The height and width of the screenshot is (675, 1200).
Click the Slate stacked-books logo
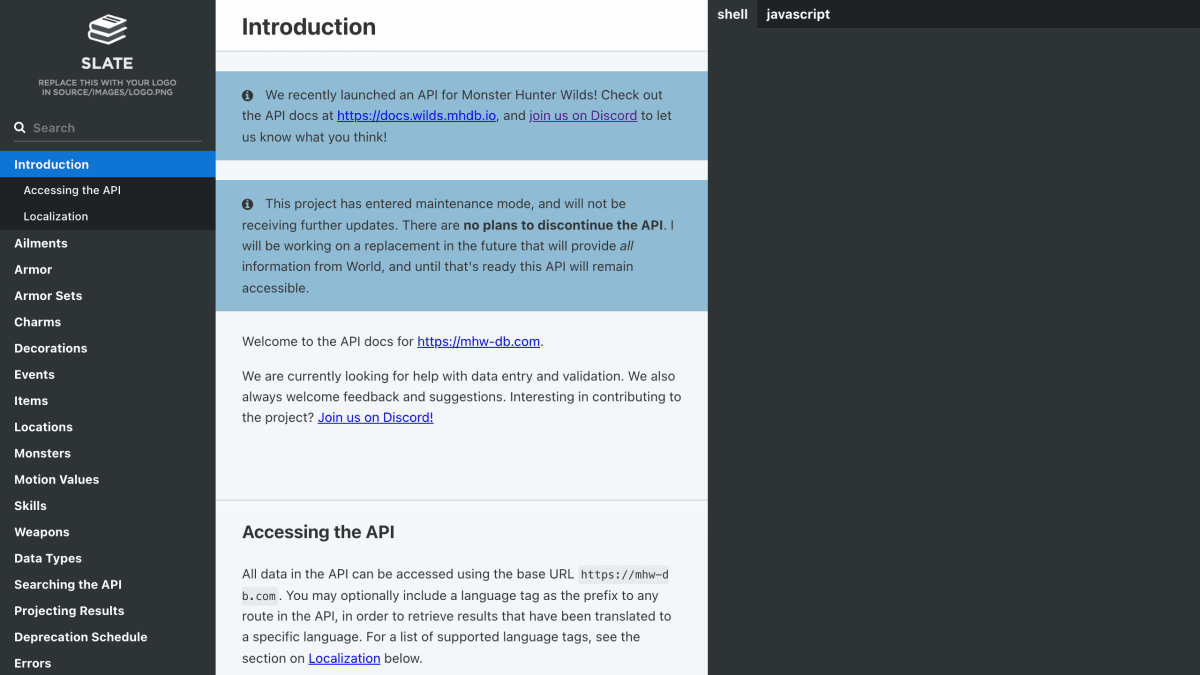pyautogui.click(x=107, y=30)
